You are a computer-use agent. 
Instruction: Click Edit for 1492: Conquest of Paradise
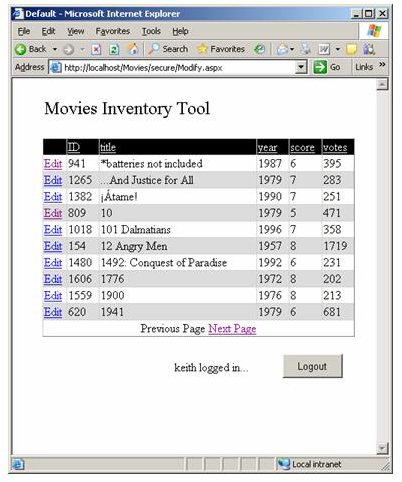coord(53,263)
